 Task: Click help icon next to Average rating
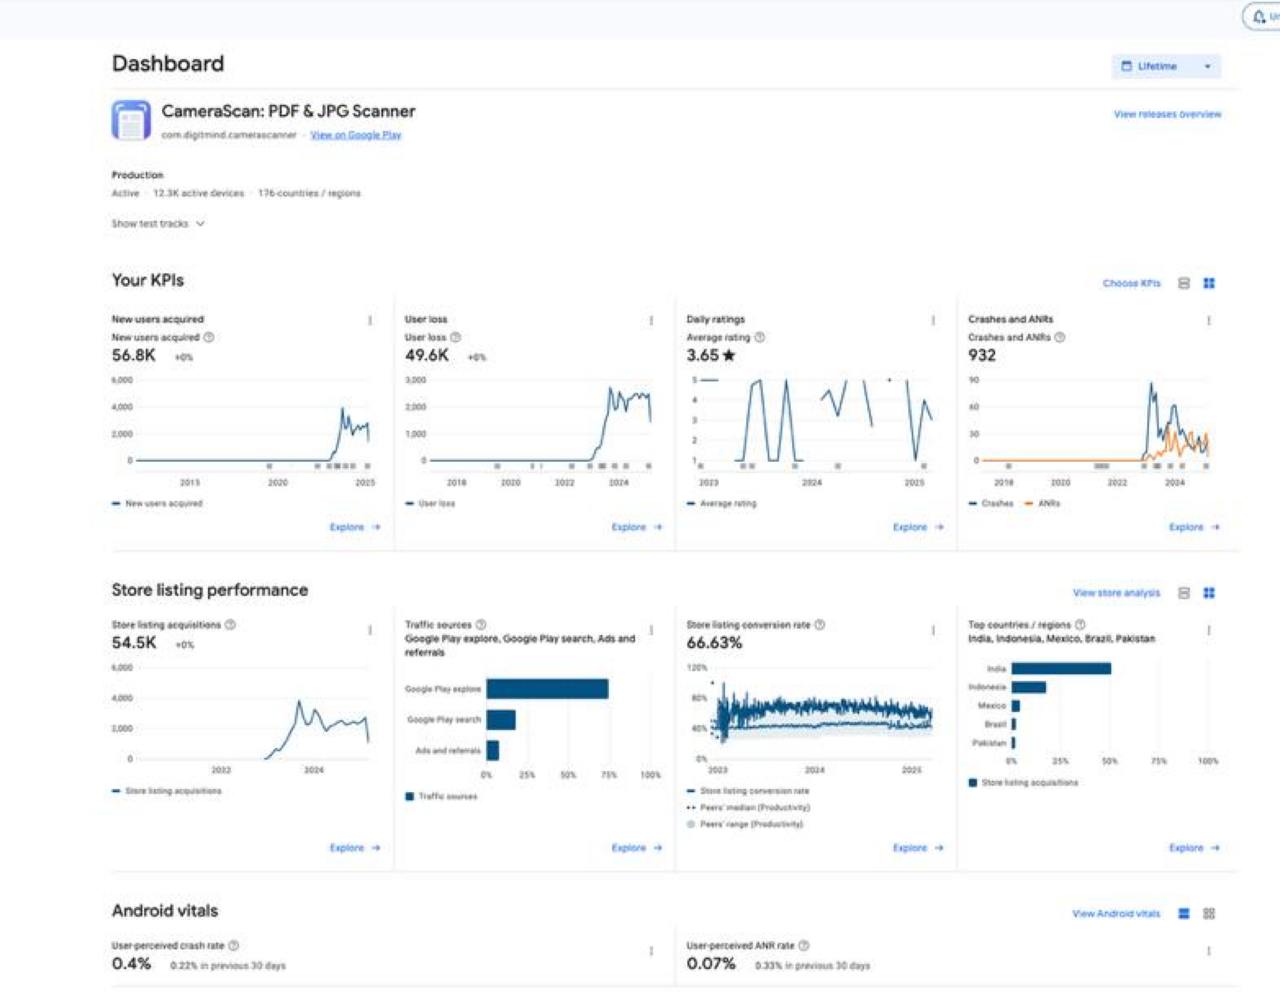(760, 338)
